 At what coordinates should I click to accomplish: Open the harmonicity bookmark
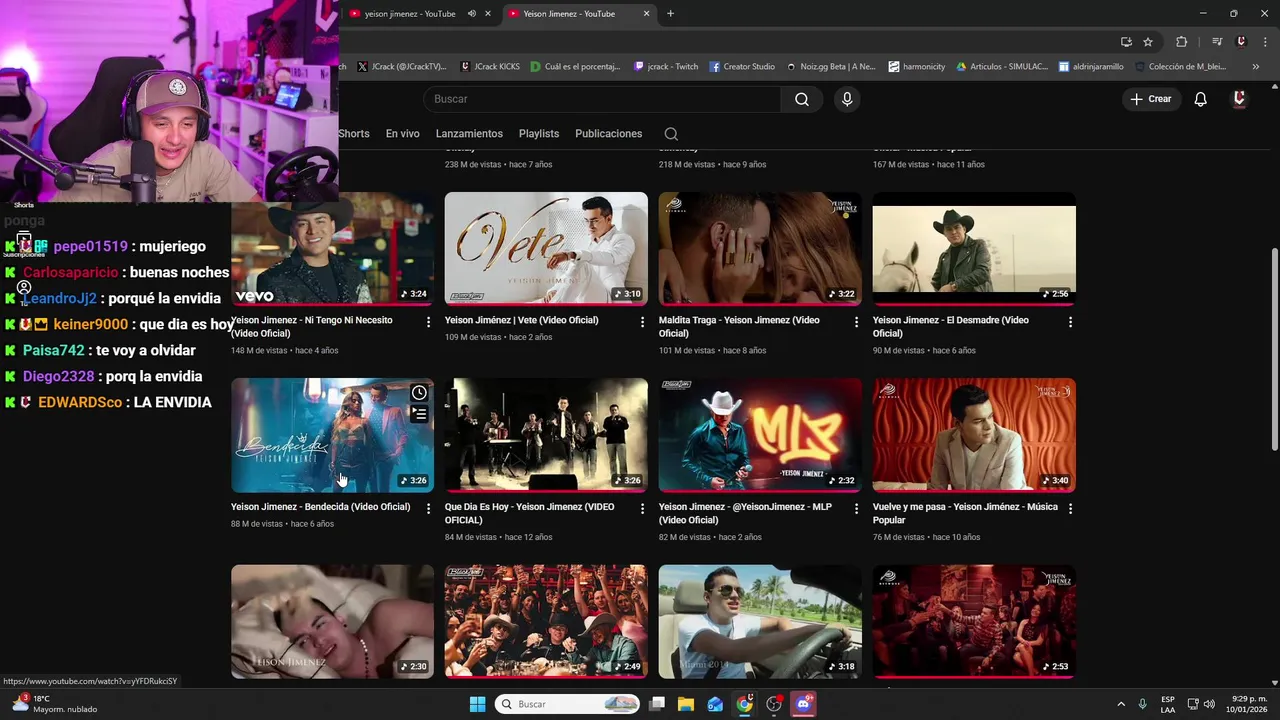[917, 67]
